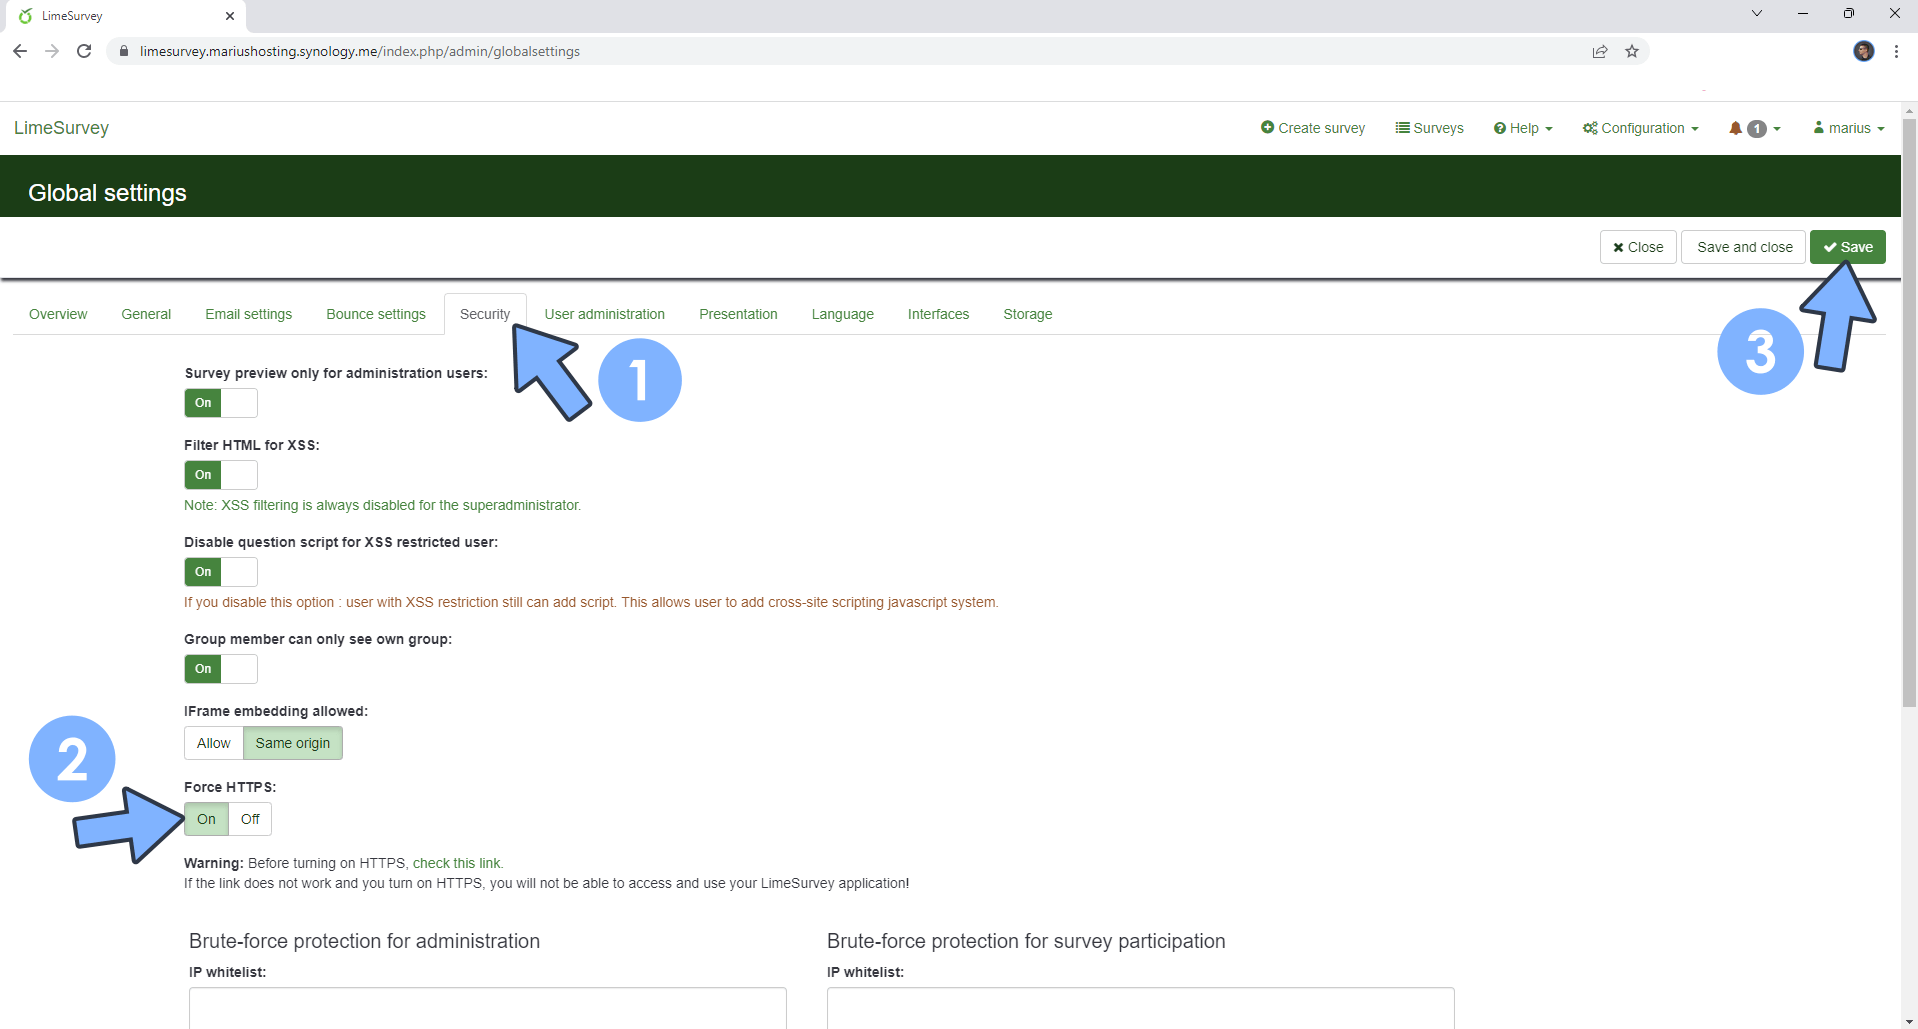Open the Chrome profile avatar

1864,51
